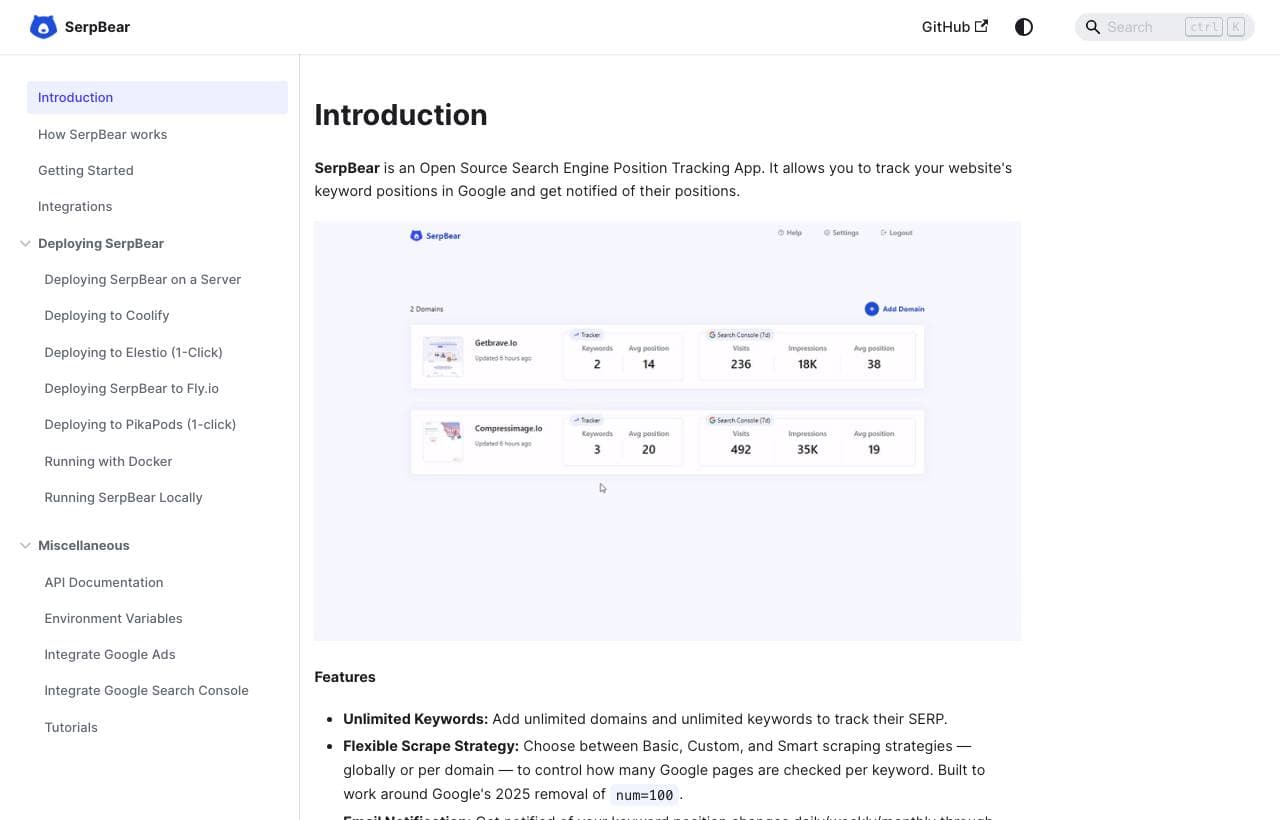Click Logout in the dashboard screenshot
This screenshot has width=1280, height=820.
click(x=896, y=233)
